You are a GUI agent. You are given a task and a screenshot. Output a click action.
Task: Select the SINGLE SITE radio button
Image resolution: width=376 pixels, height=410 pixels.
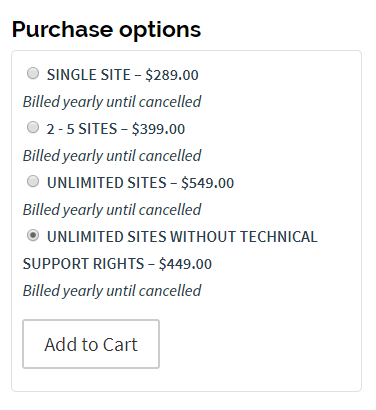click(33, 73)
